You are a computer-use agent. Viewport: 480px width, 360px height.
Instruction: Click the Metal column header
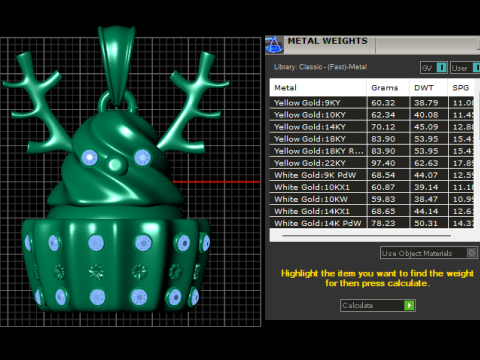pos(318,88)
